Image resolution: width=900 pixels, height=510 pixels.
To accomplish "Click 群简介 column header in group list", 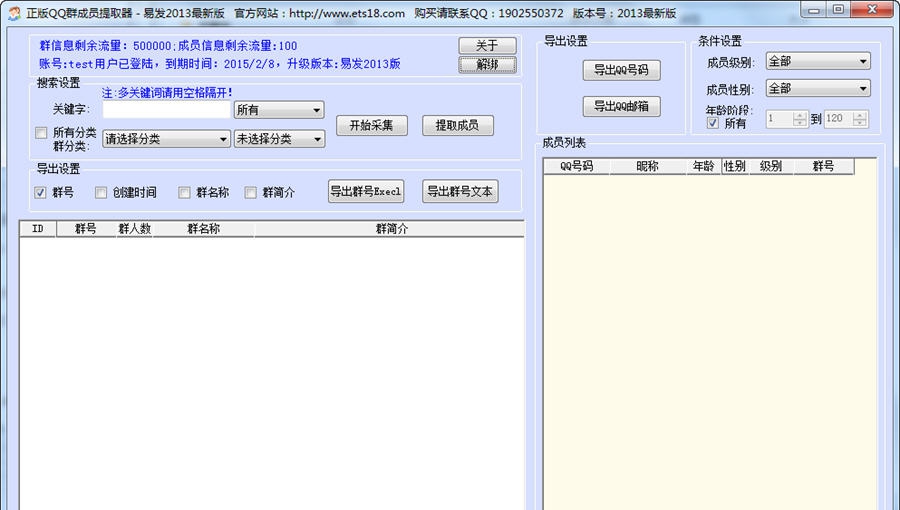I will tap(390, 229).
